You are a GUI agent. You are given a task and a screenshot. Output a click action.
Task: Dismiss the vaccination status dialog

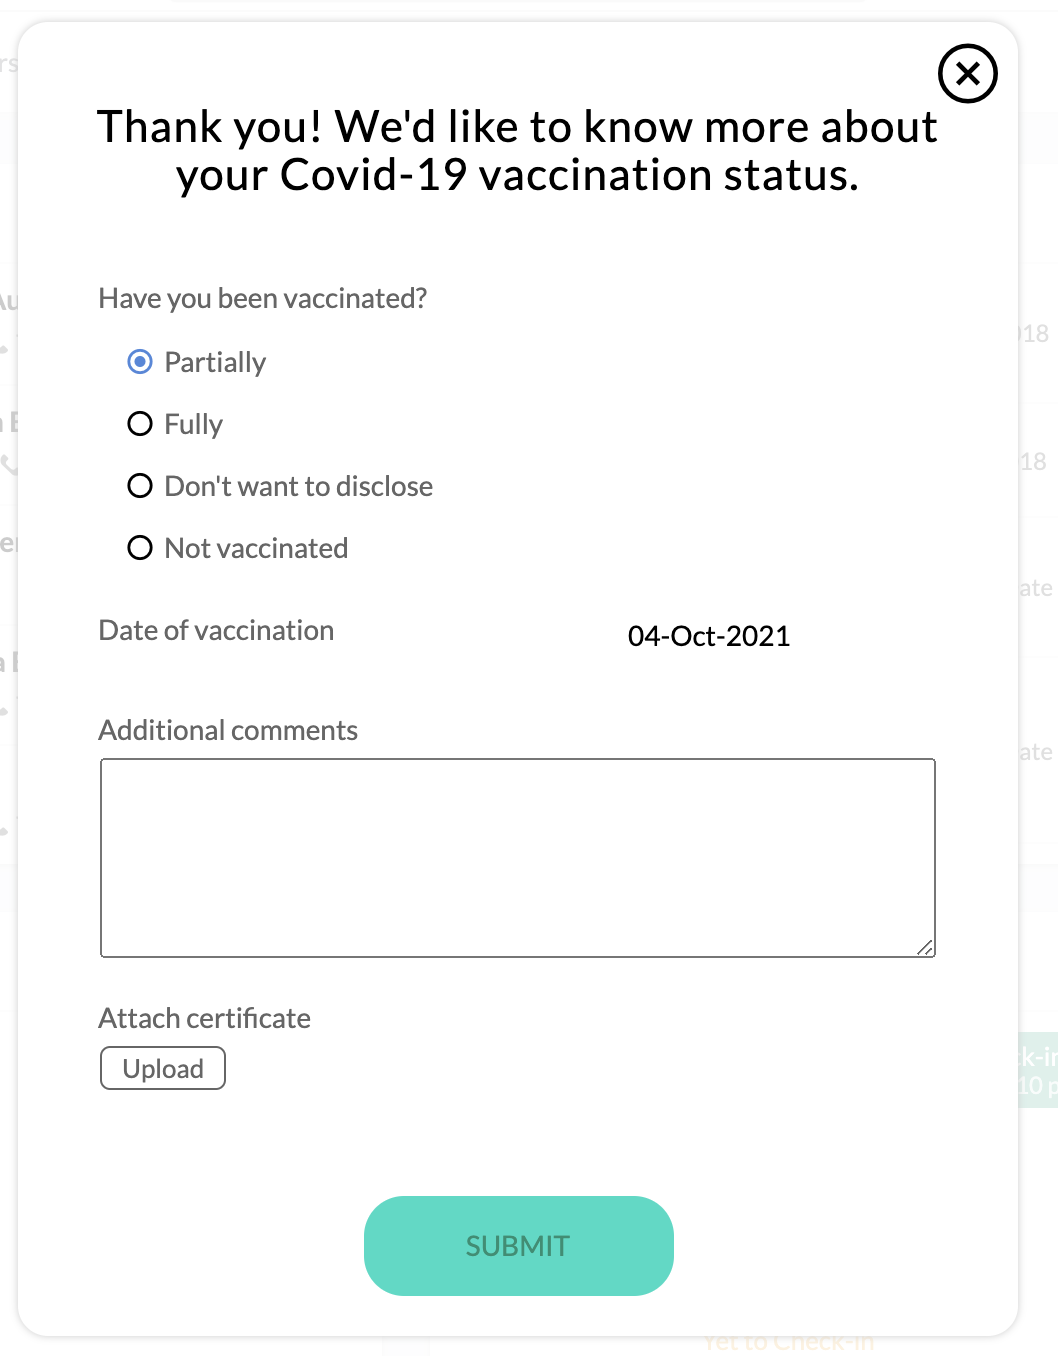967,74
